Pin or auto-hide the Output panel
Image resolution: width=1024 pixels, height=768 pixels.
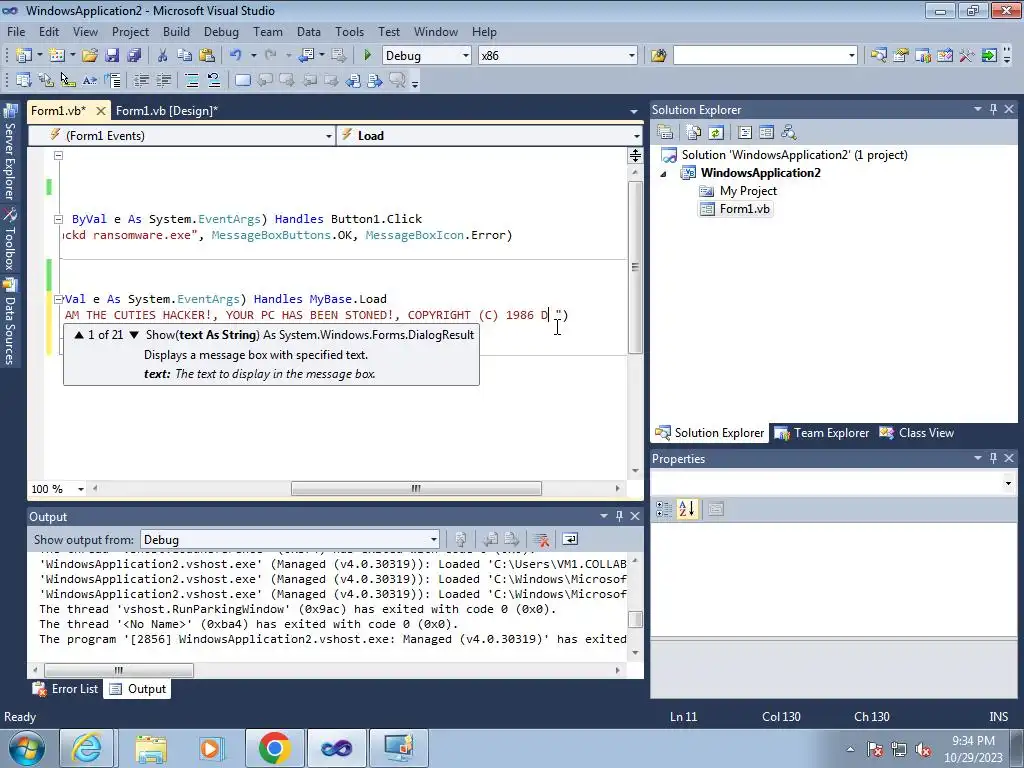tap(619, 516)
